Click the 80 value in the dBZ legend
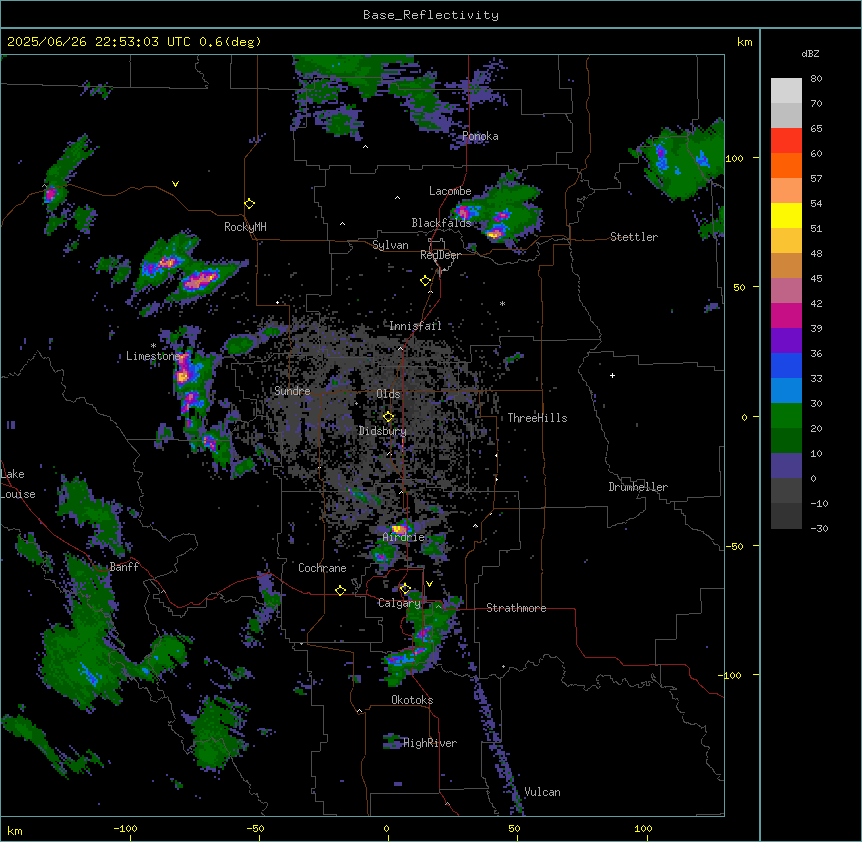The height and width of the screenshot is (842, 862). tap(816, 79)
